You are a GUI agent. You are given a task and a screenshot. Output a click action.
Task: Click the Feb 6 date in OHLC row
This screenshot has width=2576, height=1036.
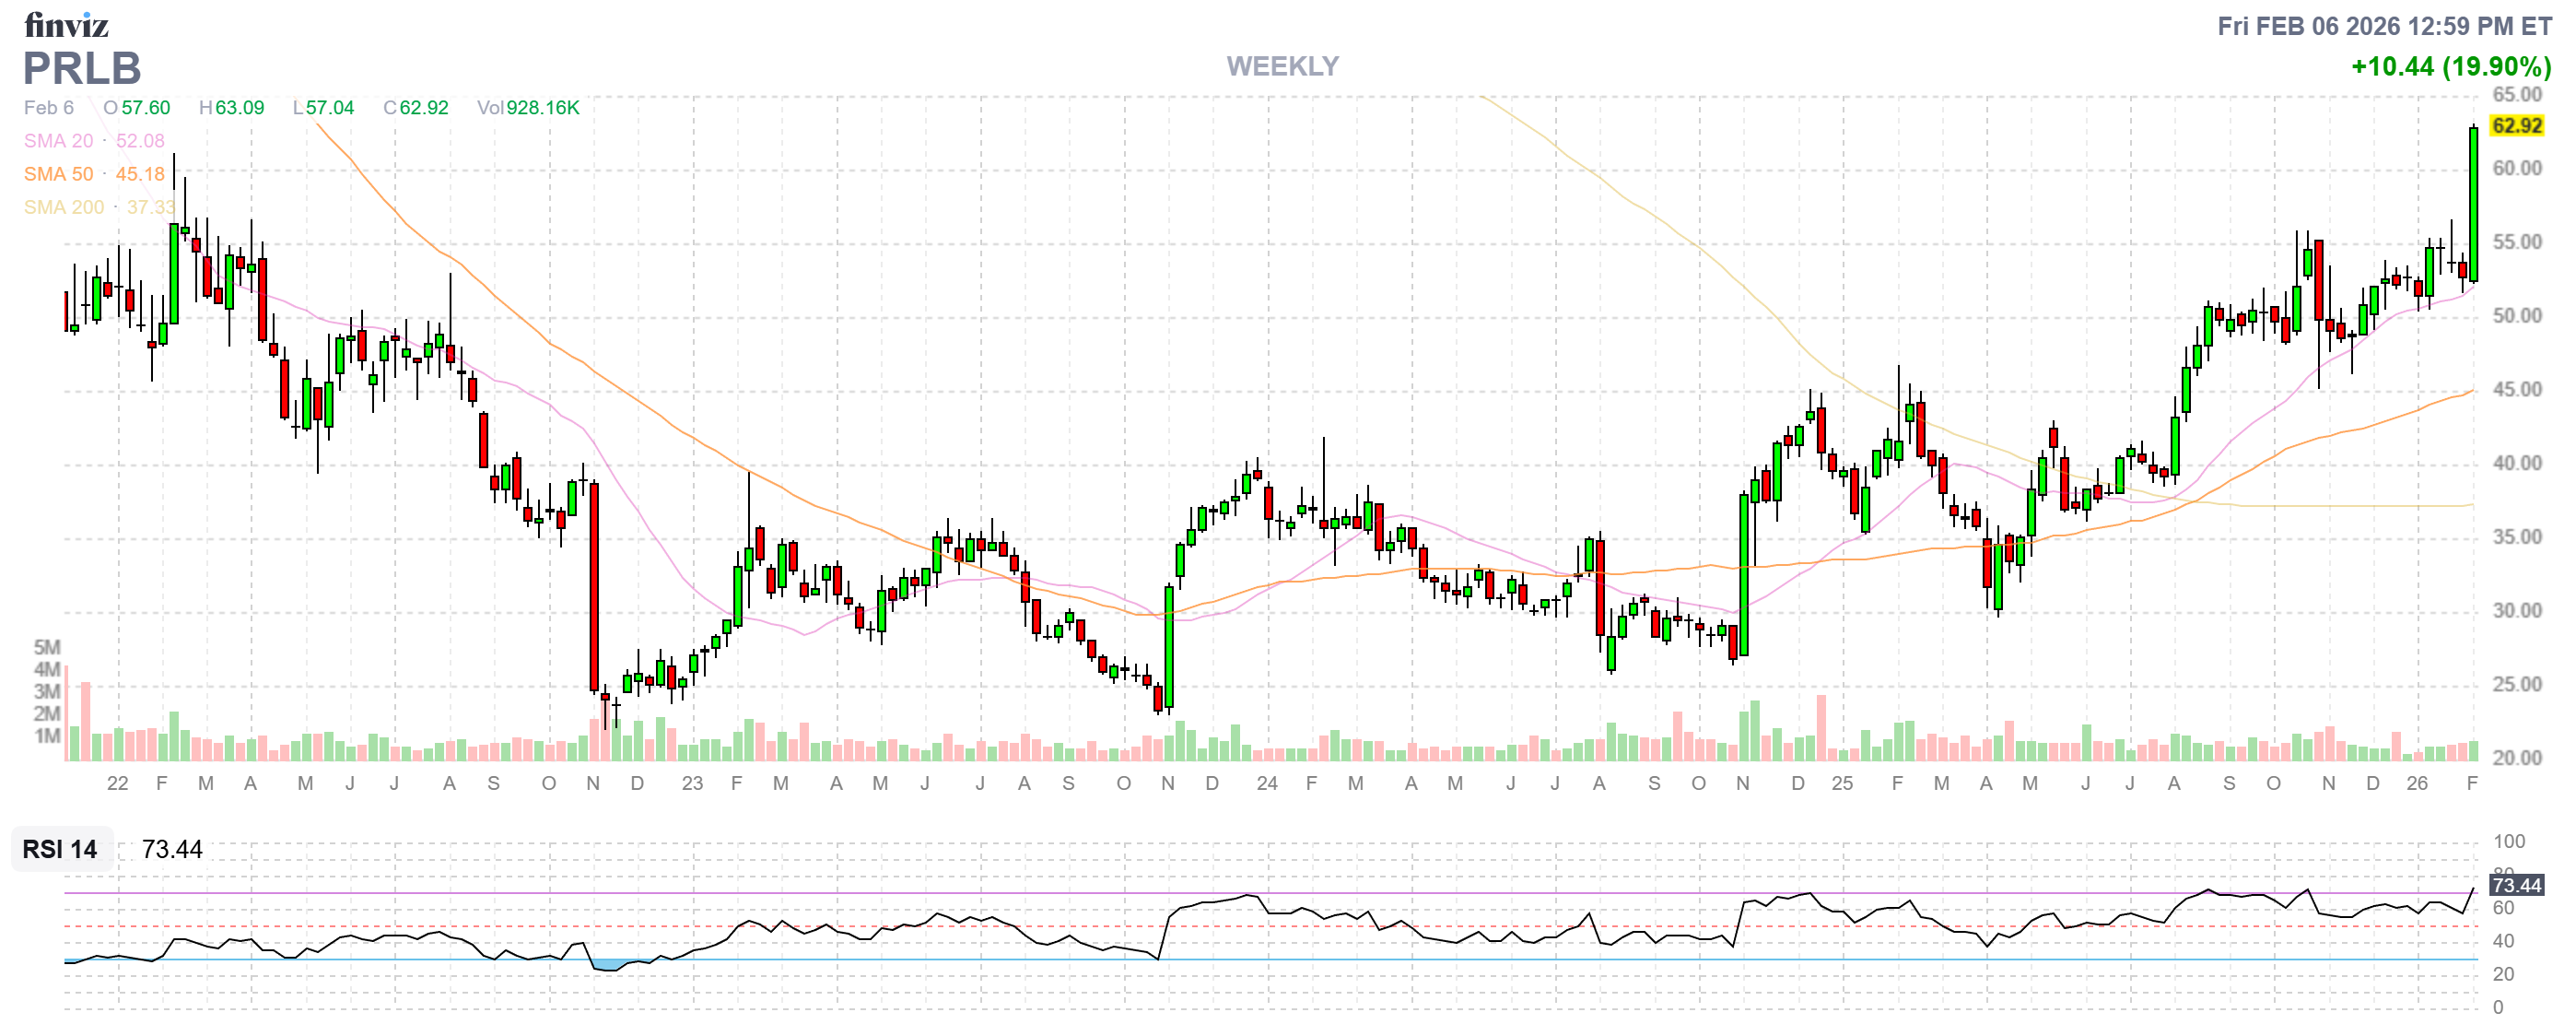tap(48, 108)
